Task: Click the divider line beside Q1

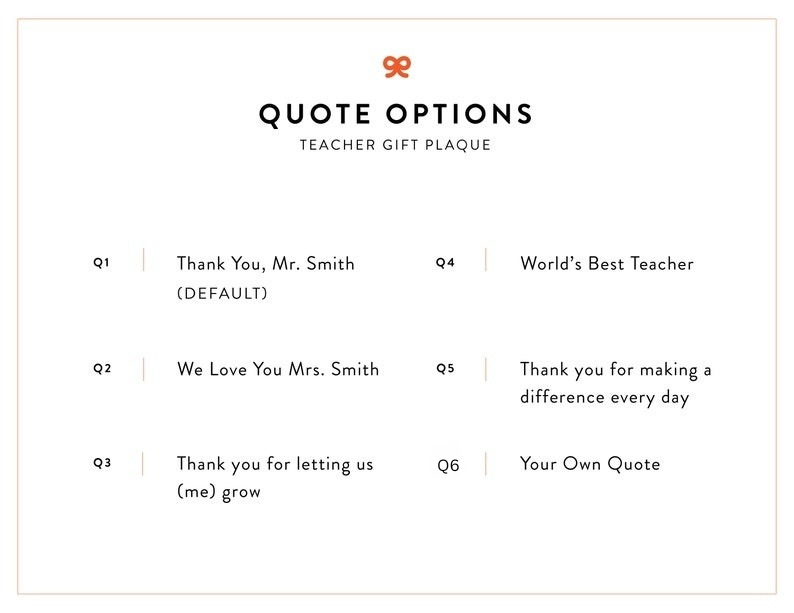Action: (x=144, y=260)
